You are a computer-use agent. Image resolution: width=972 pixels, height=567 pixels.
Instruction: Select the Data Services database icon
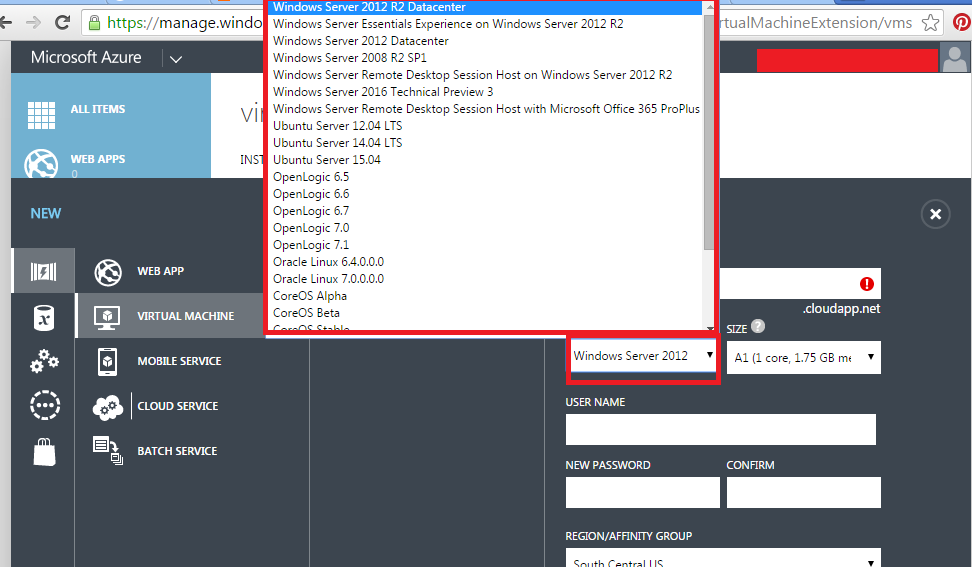pyautogui.click(x=43, y=318)
